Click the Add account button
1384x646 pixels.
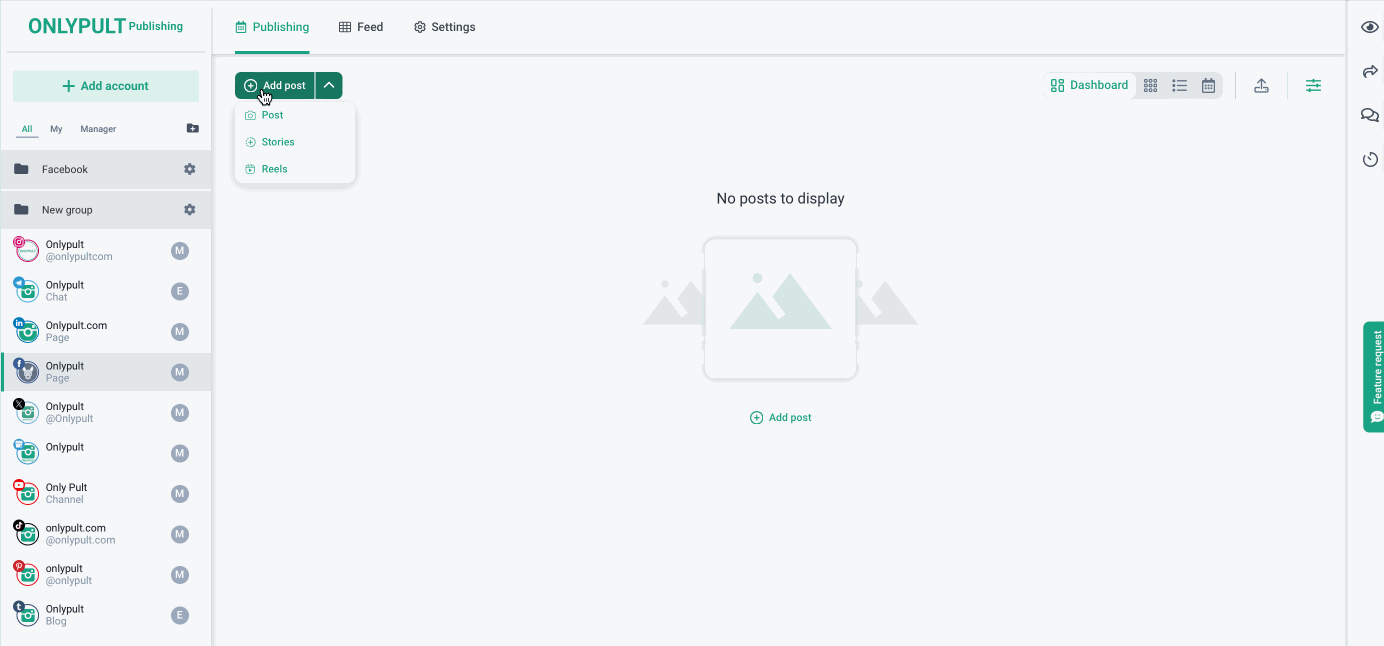[106, 86]
